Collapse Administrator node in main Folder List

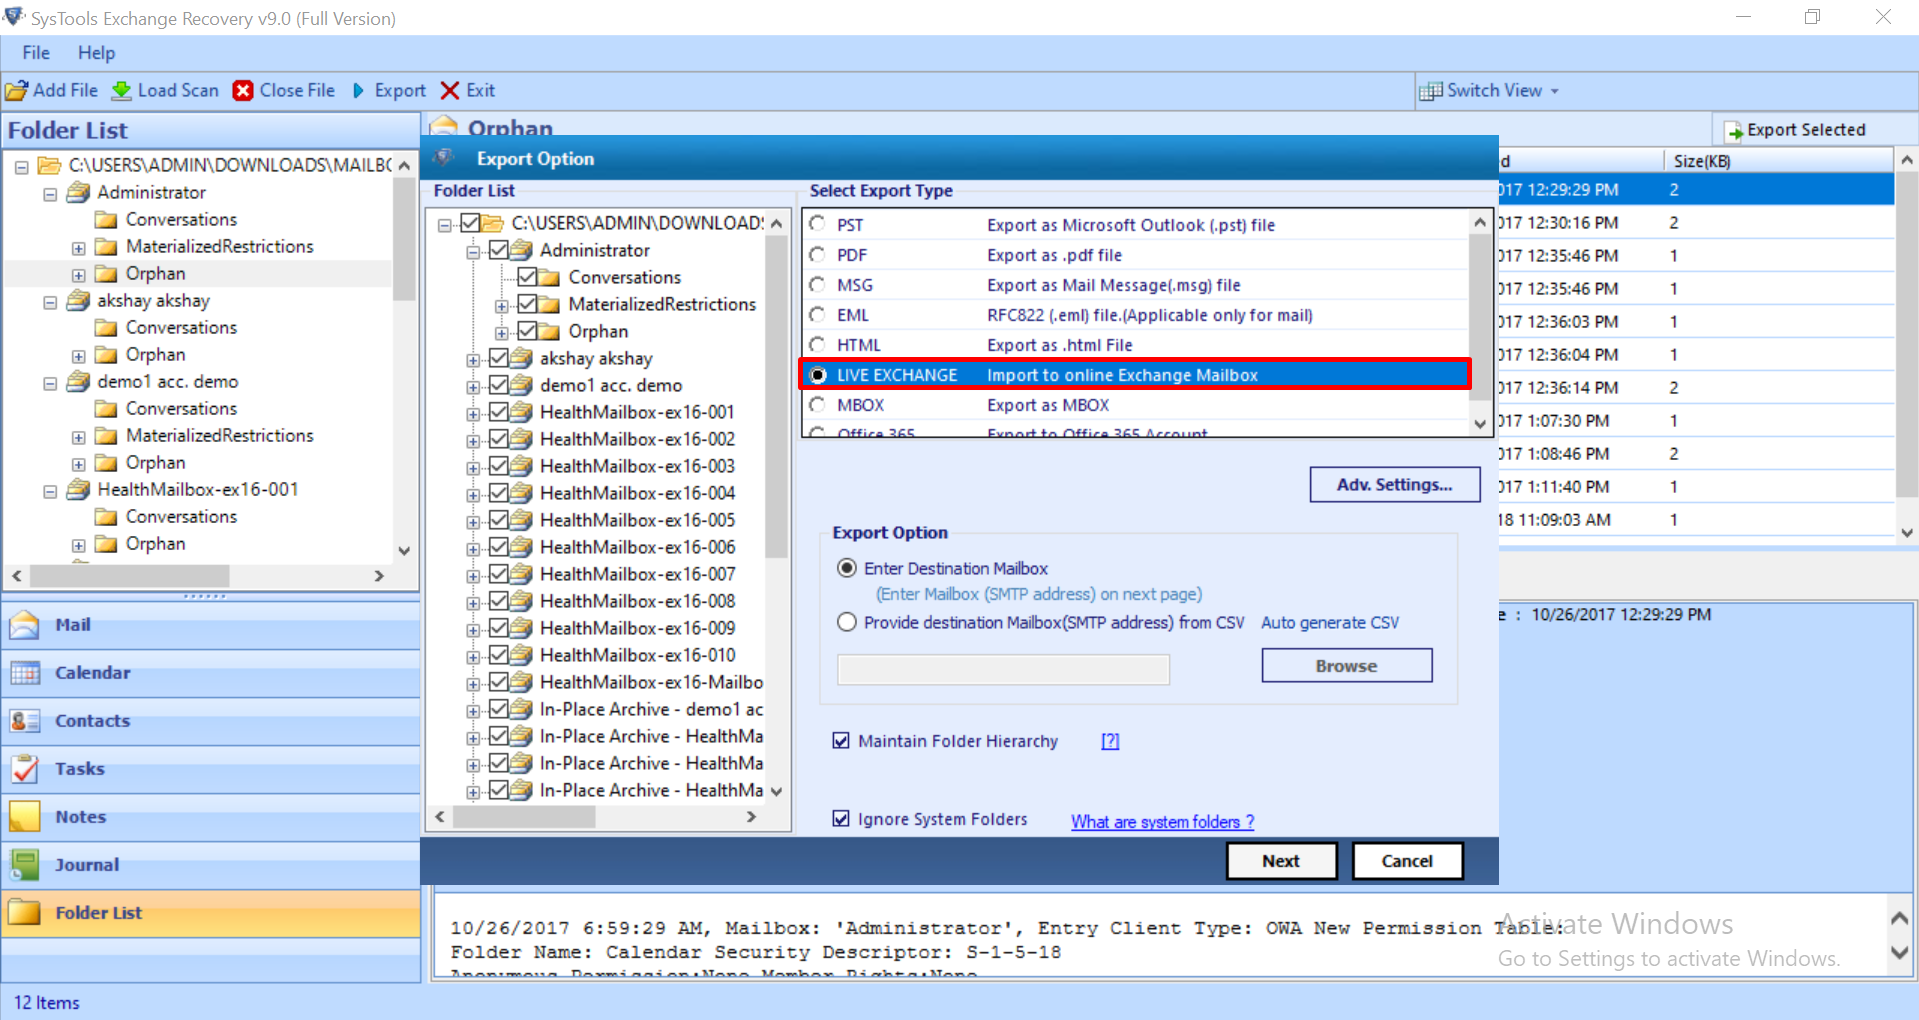50,194
